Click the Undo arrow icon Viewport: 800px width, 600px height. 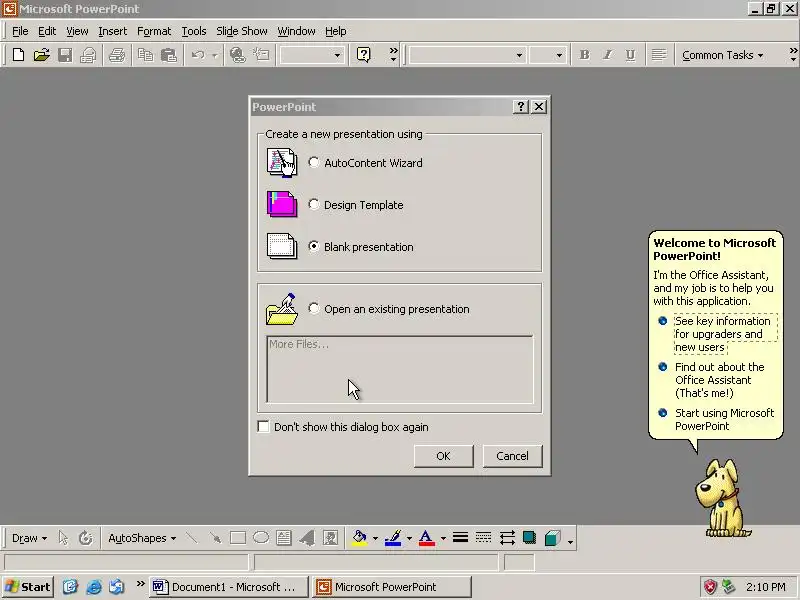pos(198,55)
